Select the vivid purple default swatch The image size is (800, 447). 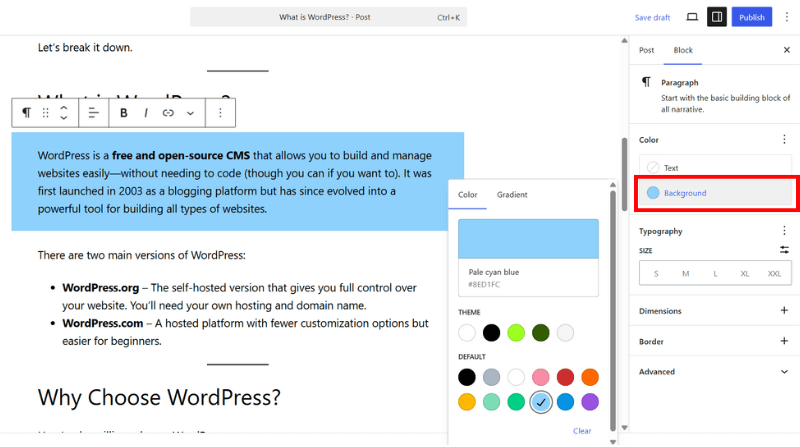point(590,402)
